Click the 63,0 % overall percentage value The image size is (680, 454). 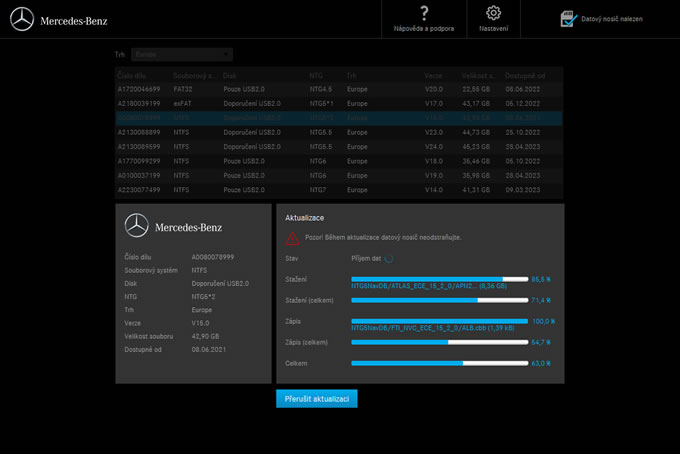[541, 363]
